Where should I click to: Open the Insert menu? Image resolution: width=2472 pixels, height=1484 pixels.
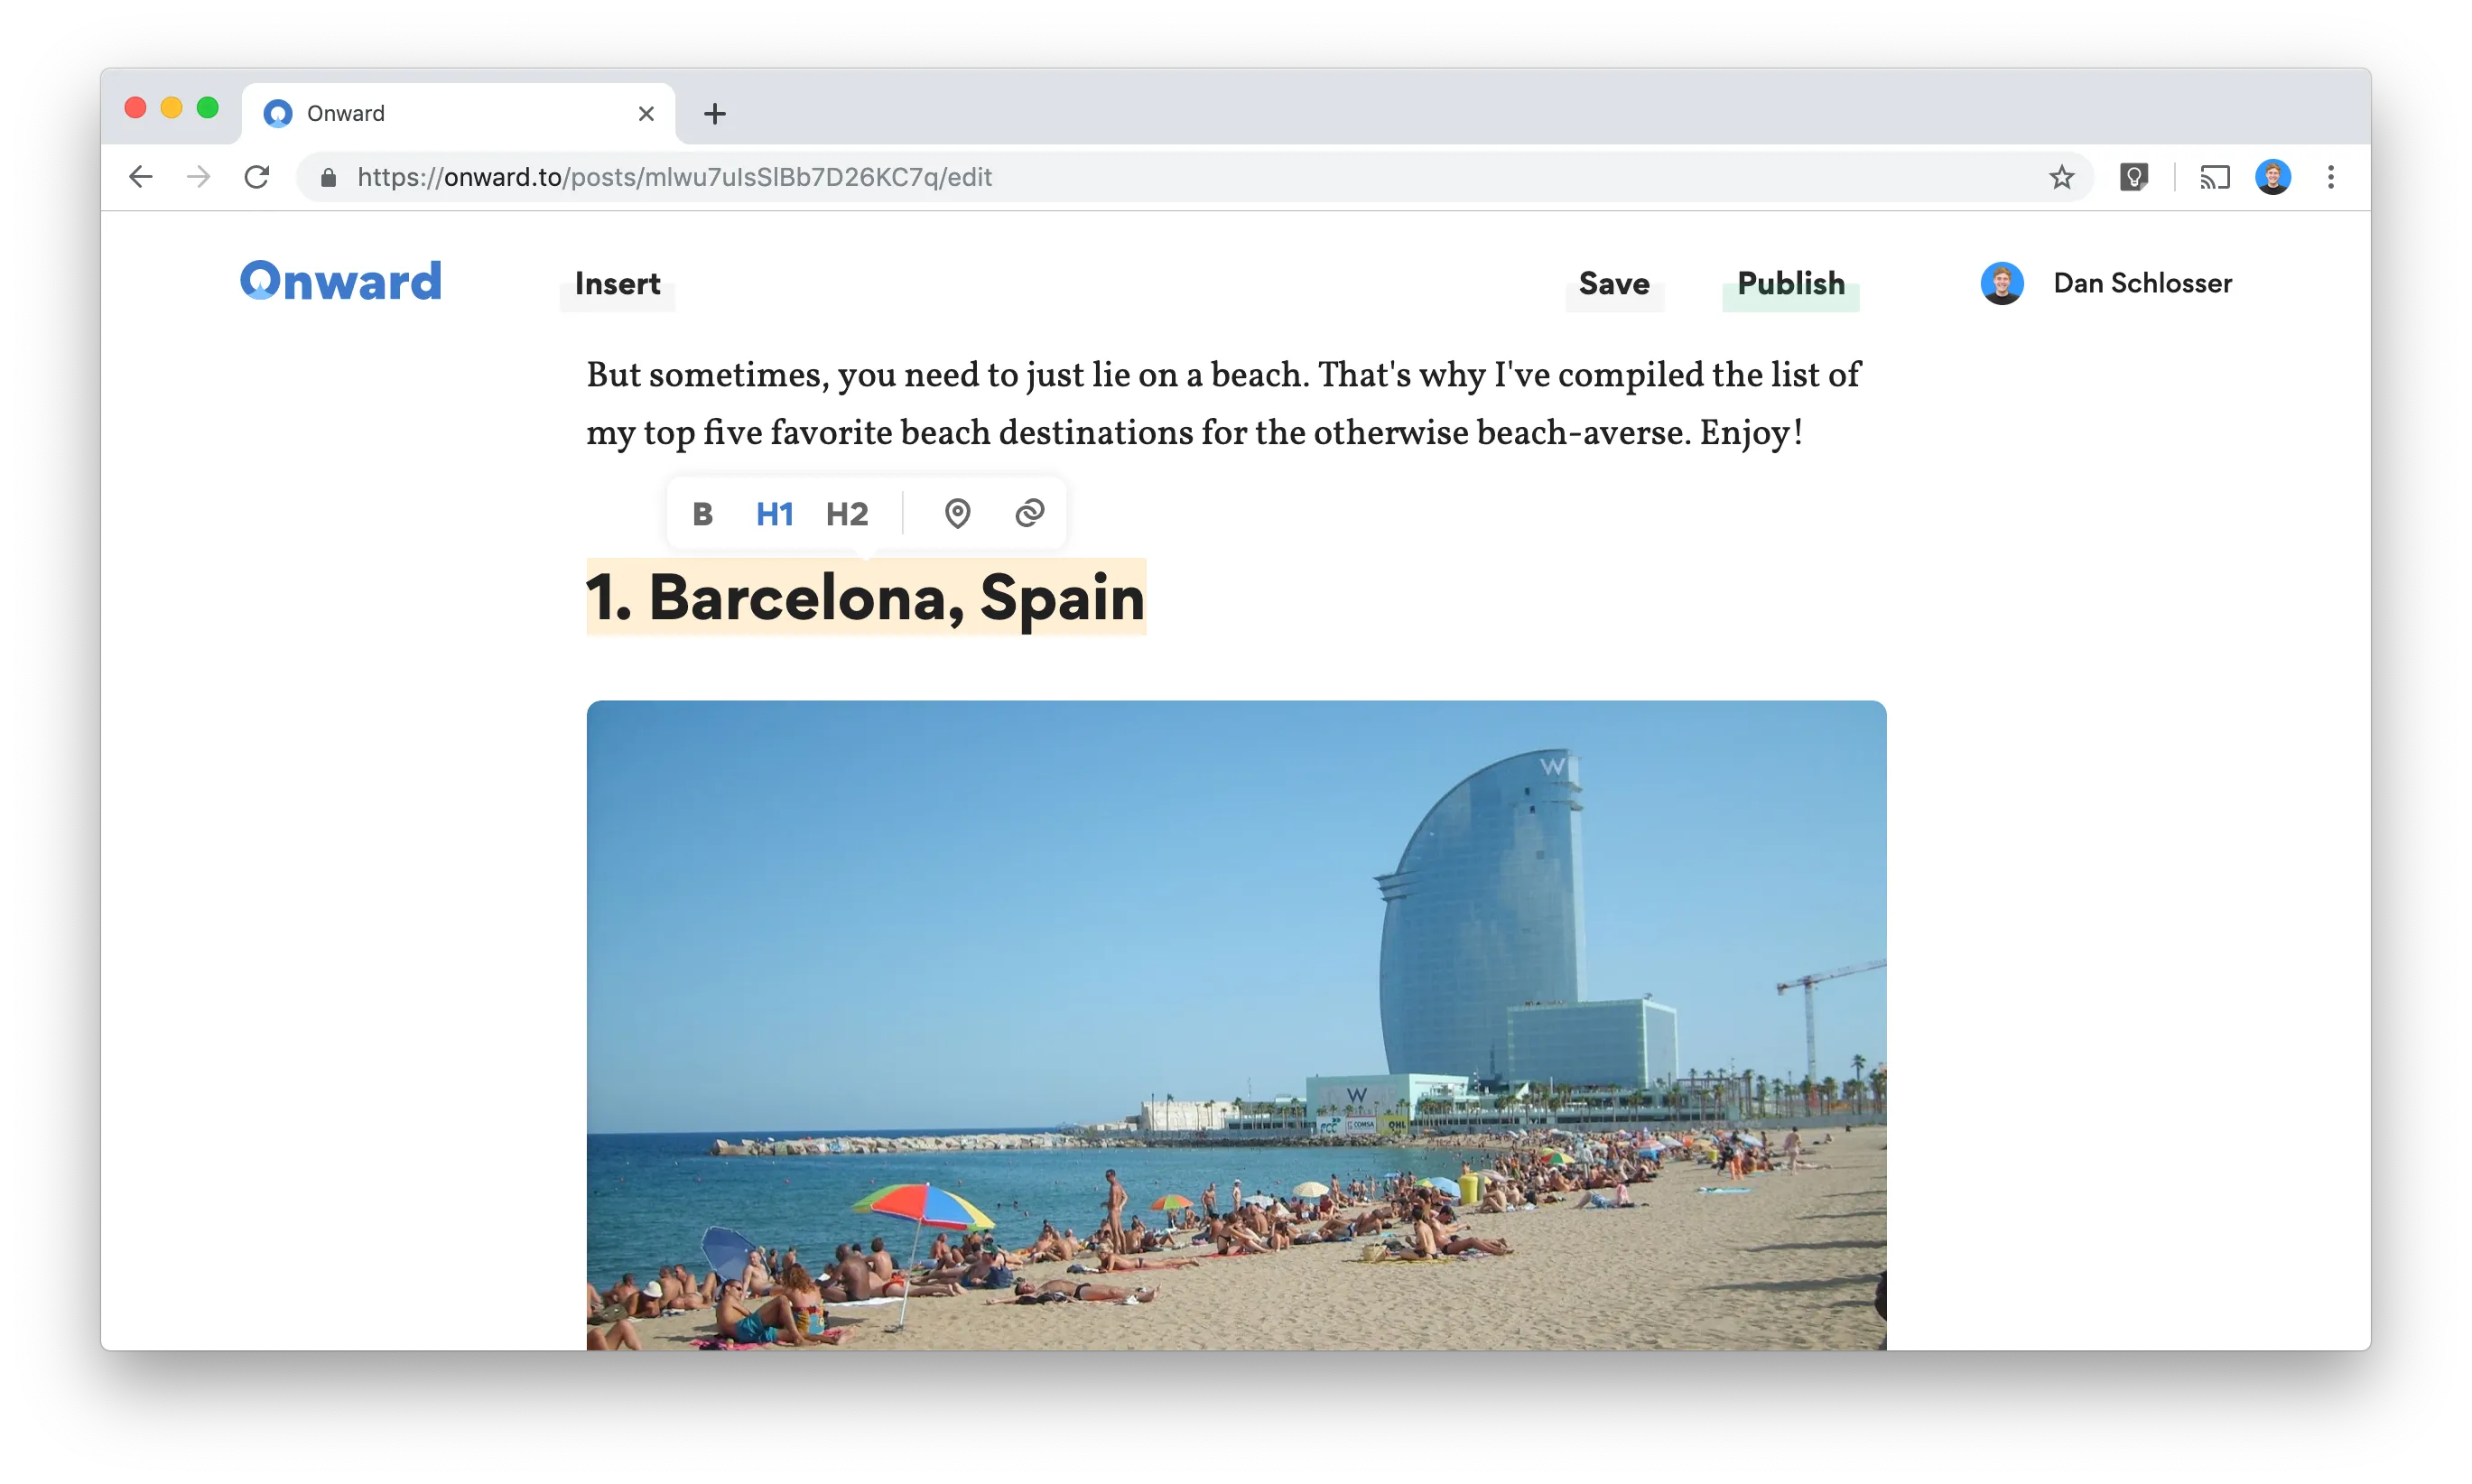coord(617,284)
